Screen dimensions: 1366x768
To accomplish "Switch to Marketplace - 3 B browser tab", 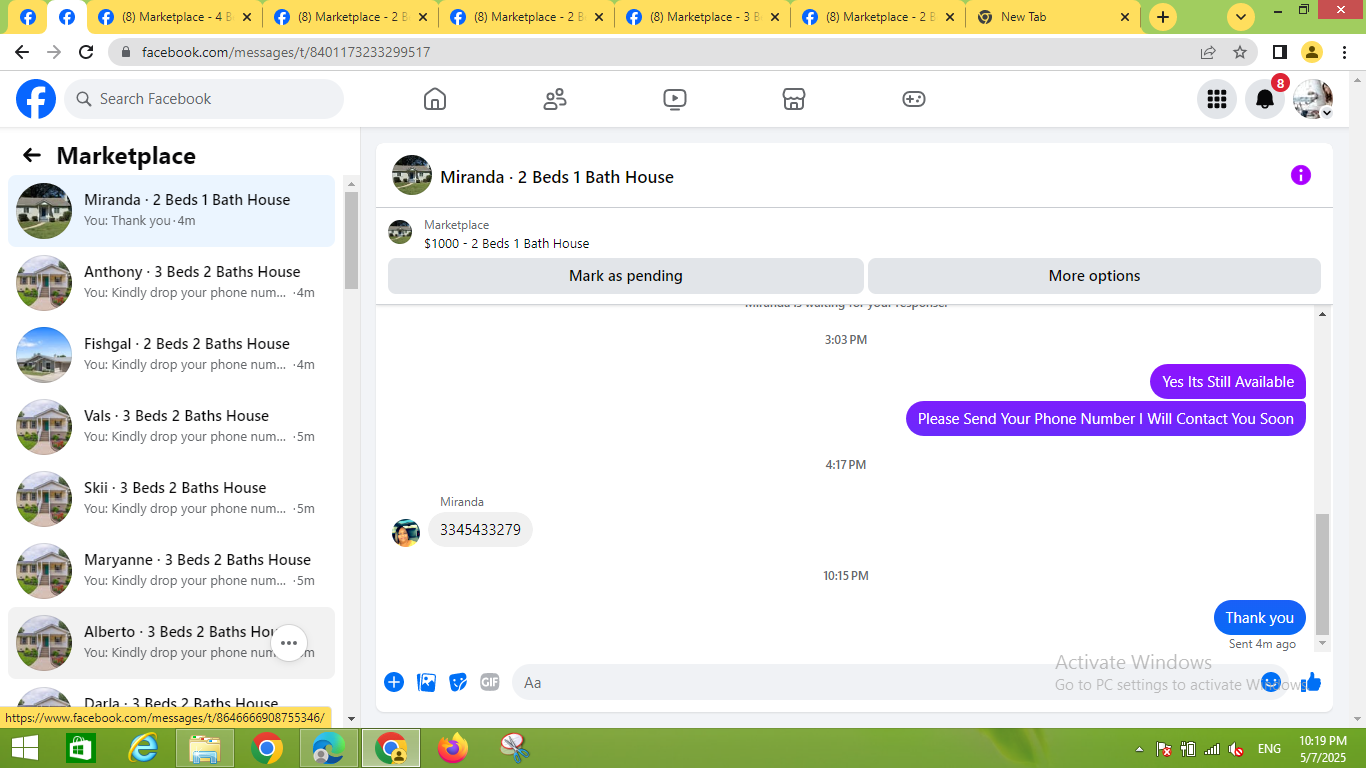I will (x=704, y=17).
